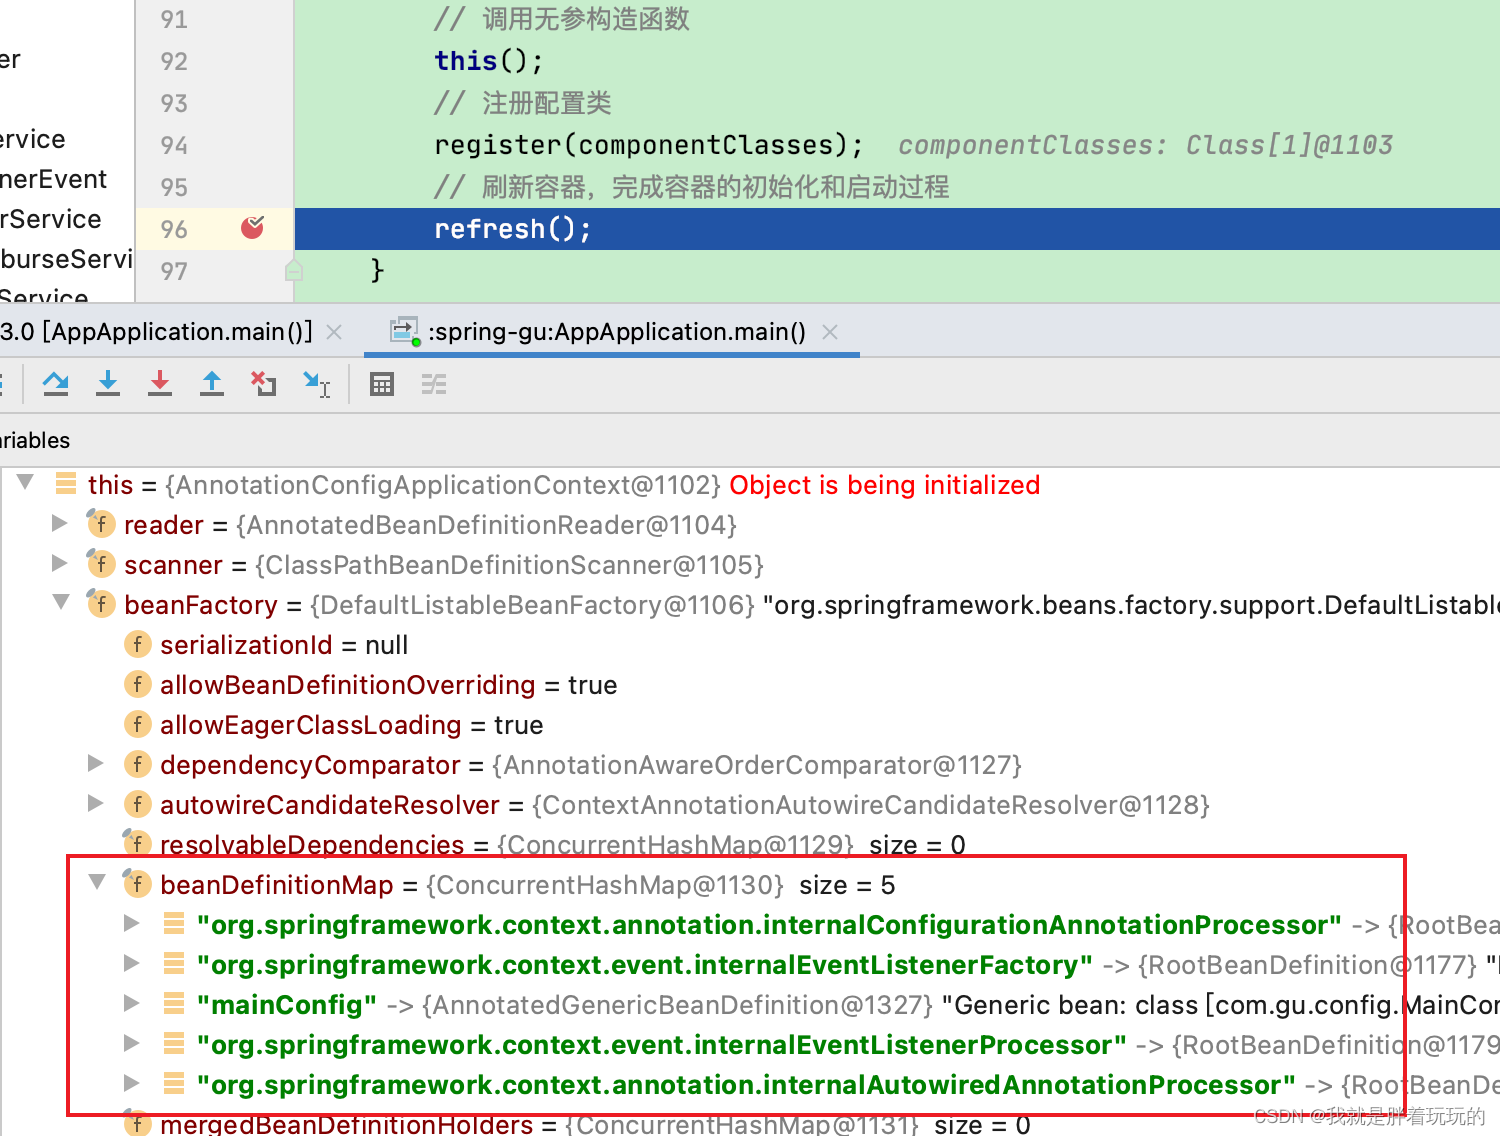
Task: Click the Drop Frame icon
Action: [264, 384]
